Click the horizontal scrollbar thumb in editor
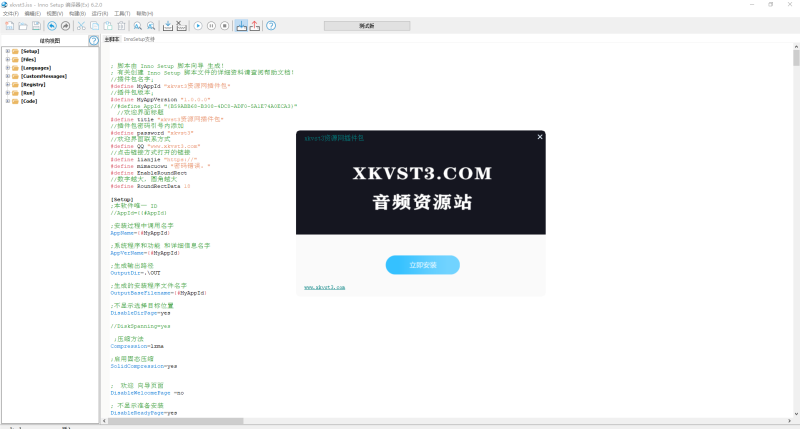 [176, 421]
